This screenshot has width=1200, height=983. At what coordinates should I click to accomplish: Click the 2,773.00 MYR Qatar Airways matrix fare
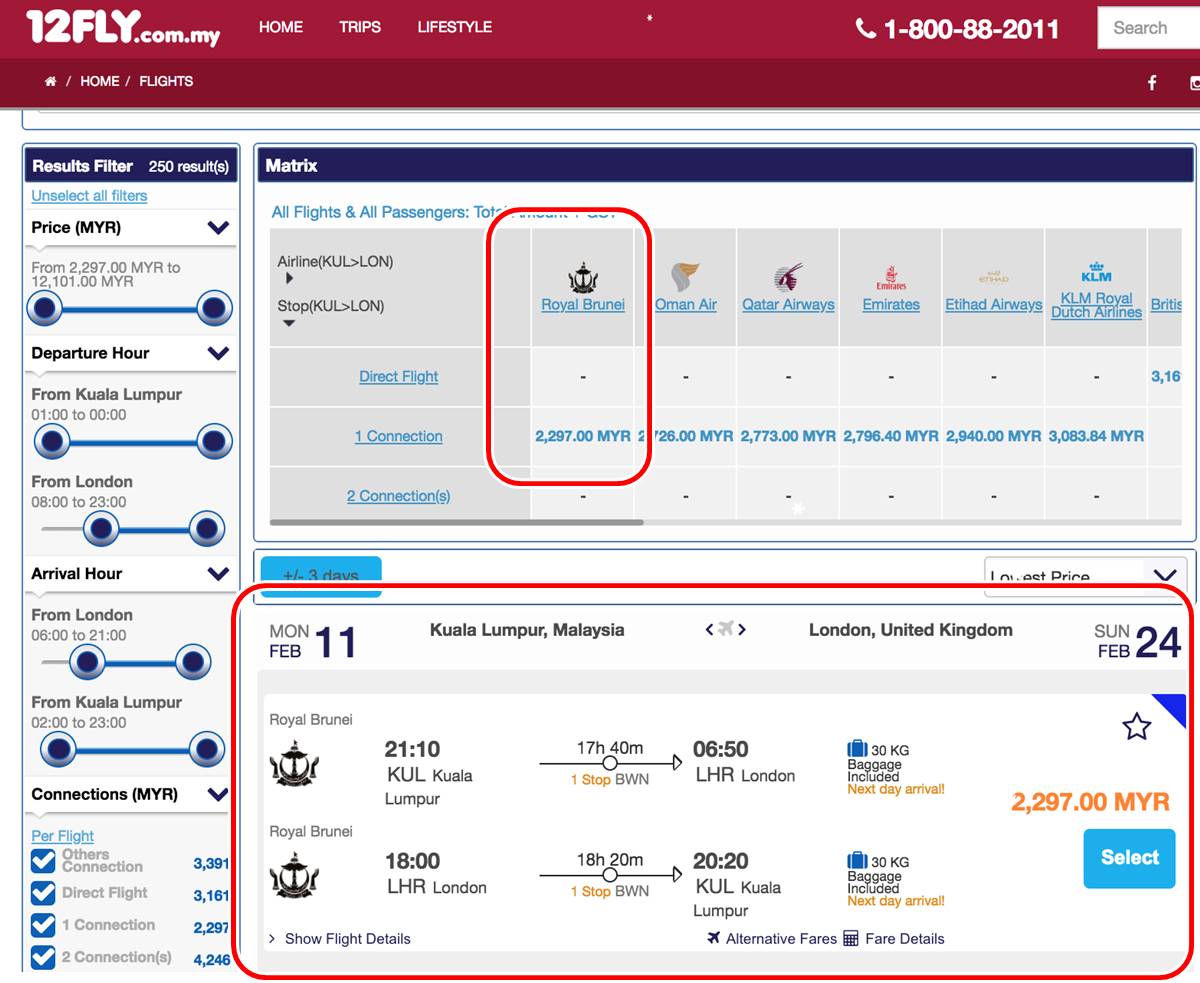pyautogui.click(x=788, y=436)
